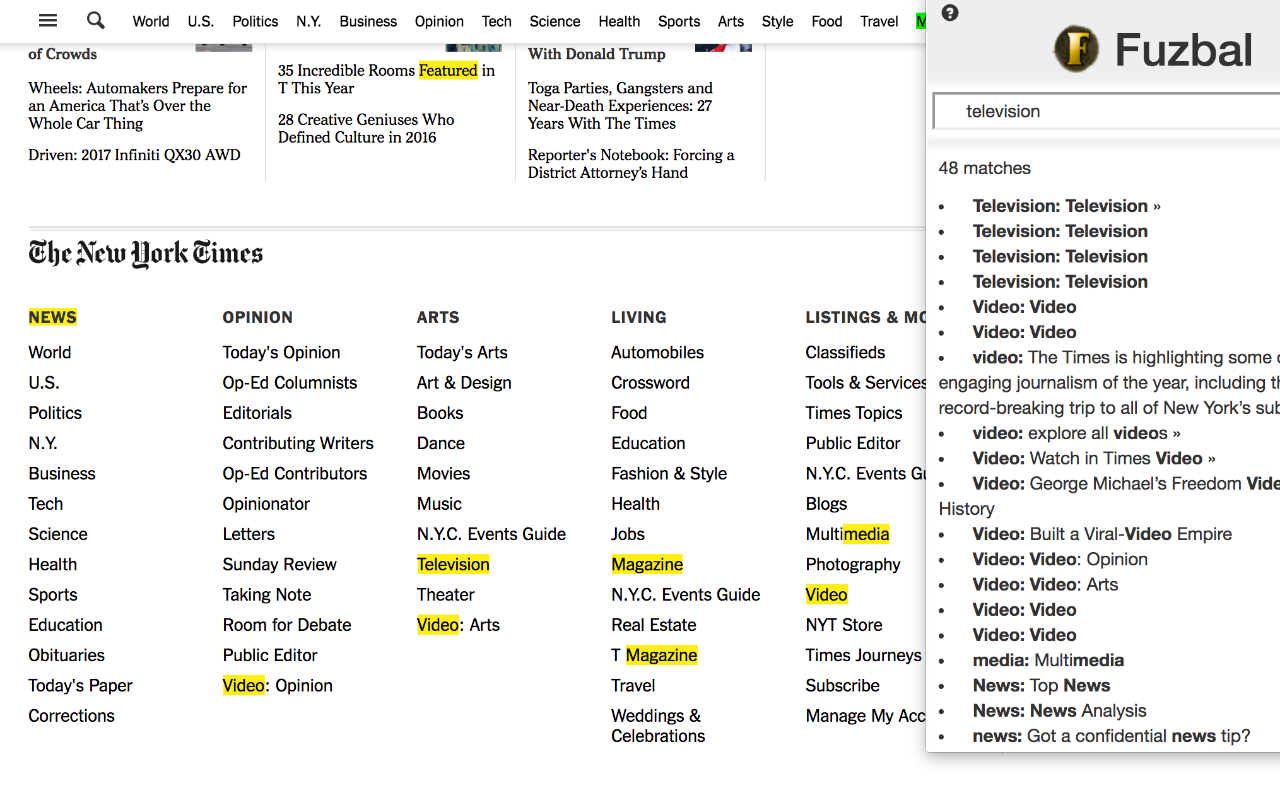Select 'Video: Built a Viral-Video Empire' match
This screenshot has height=800, width=1280.
1102,534
